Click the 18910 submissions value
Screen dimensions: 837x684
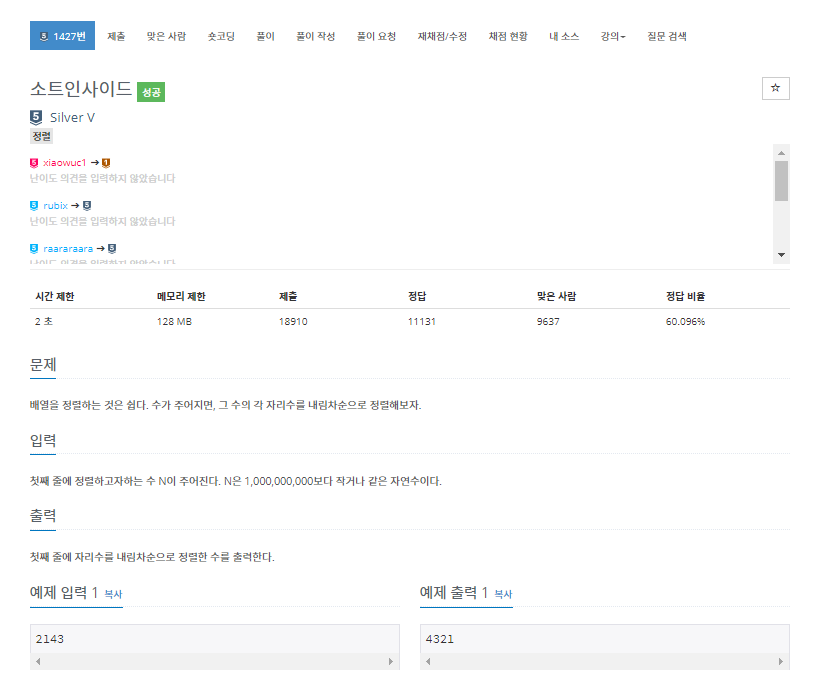pyautogui.click(x=293, y=321)
